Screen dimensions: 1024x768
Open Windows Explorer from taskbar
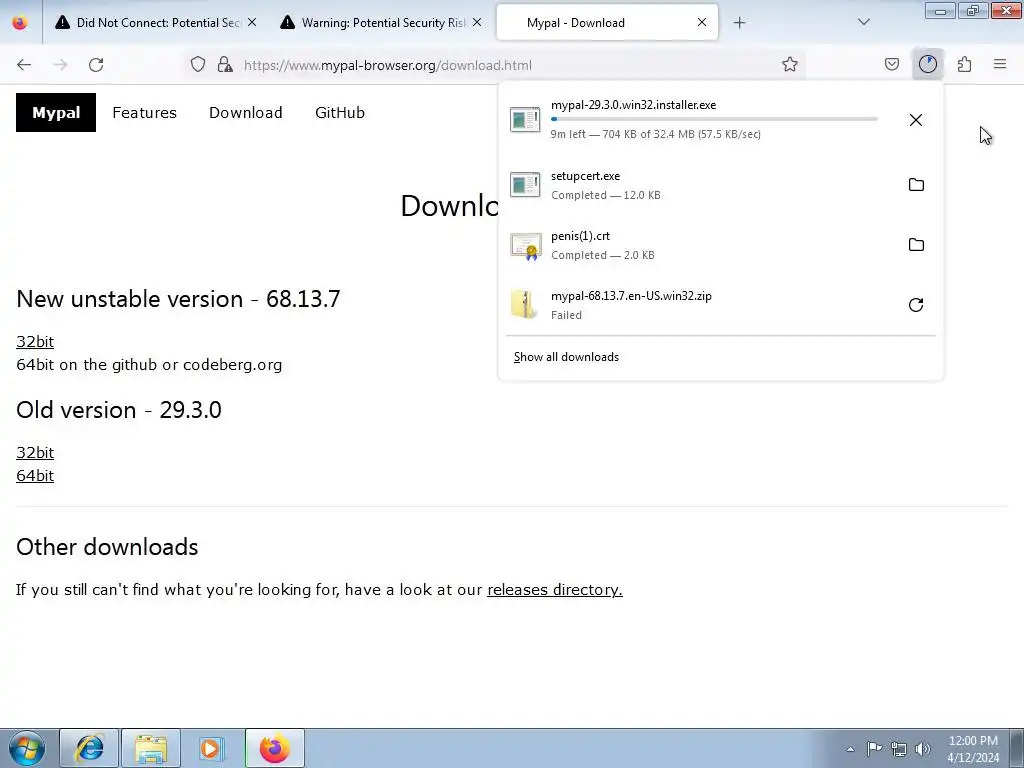click(x=151, y=748)
